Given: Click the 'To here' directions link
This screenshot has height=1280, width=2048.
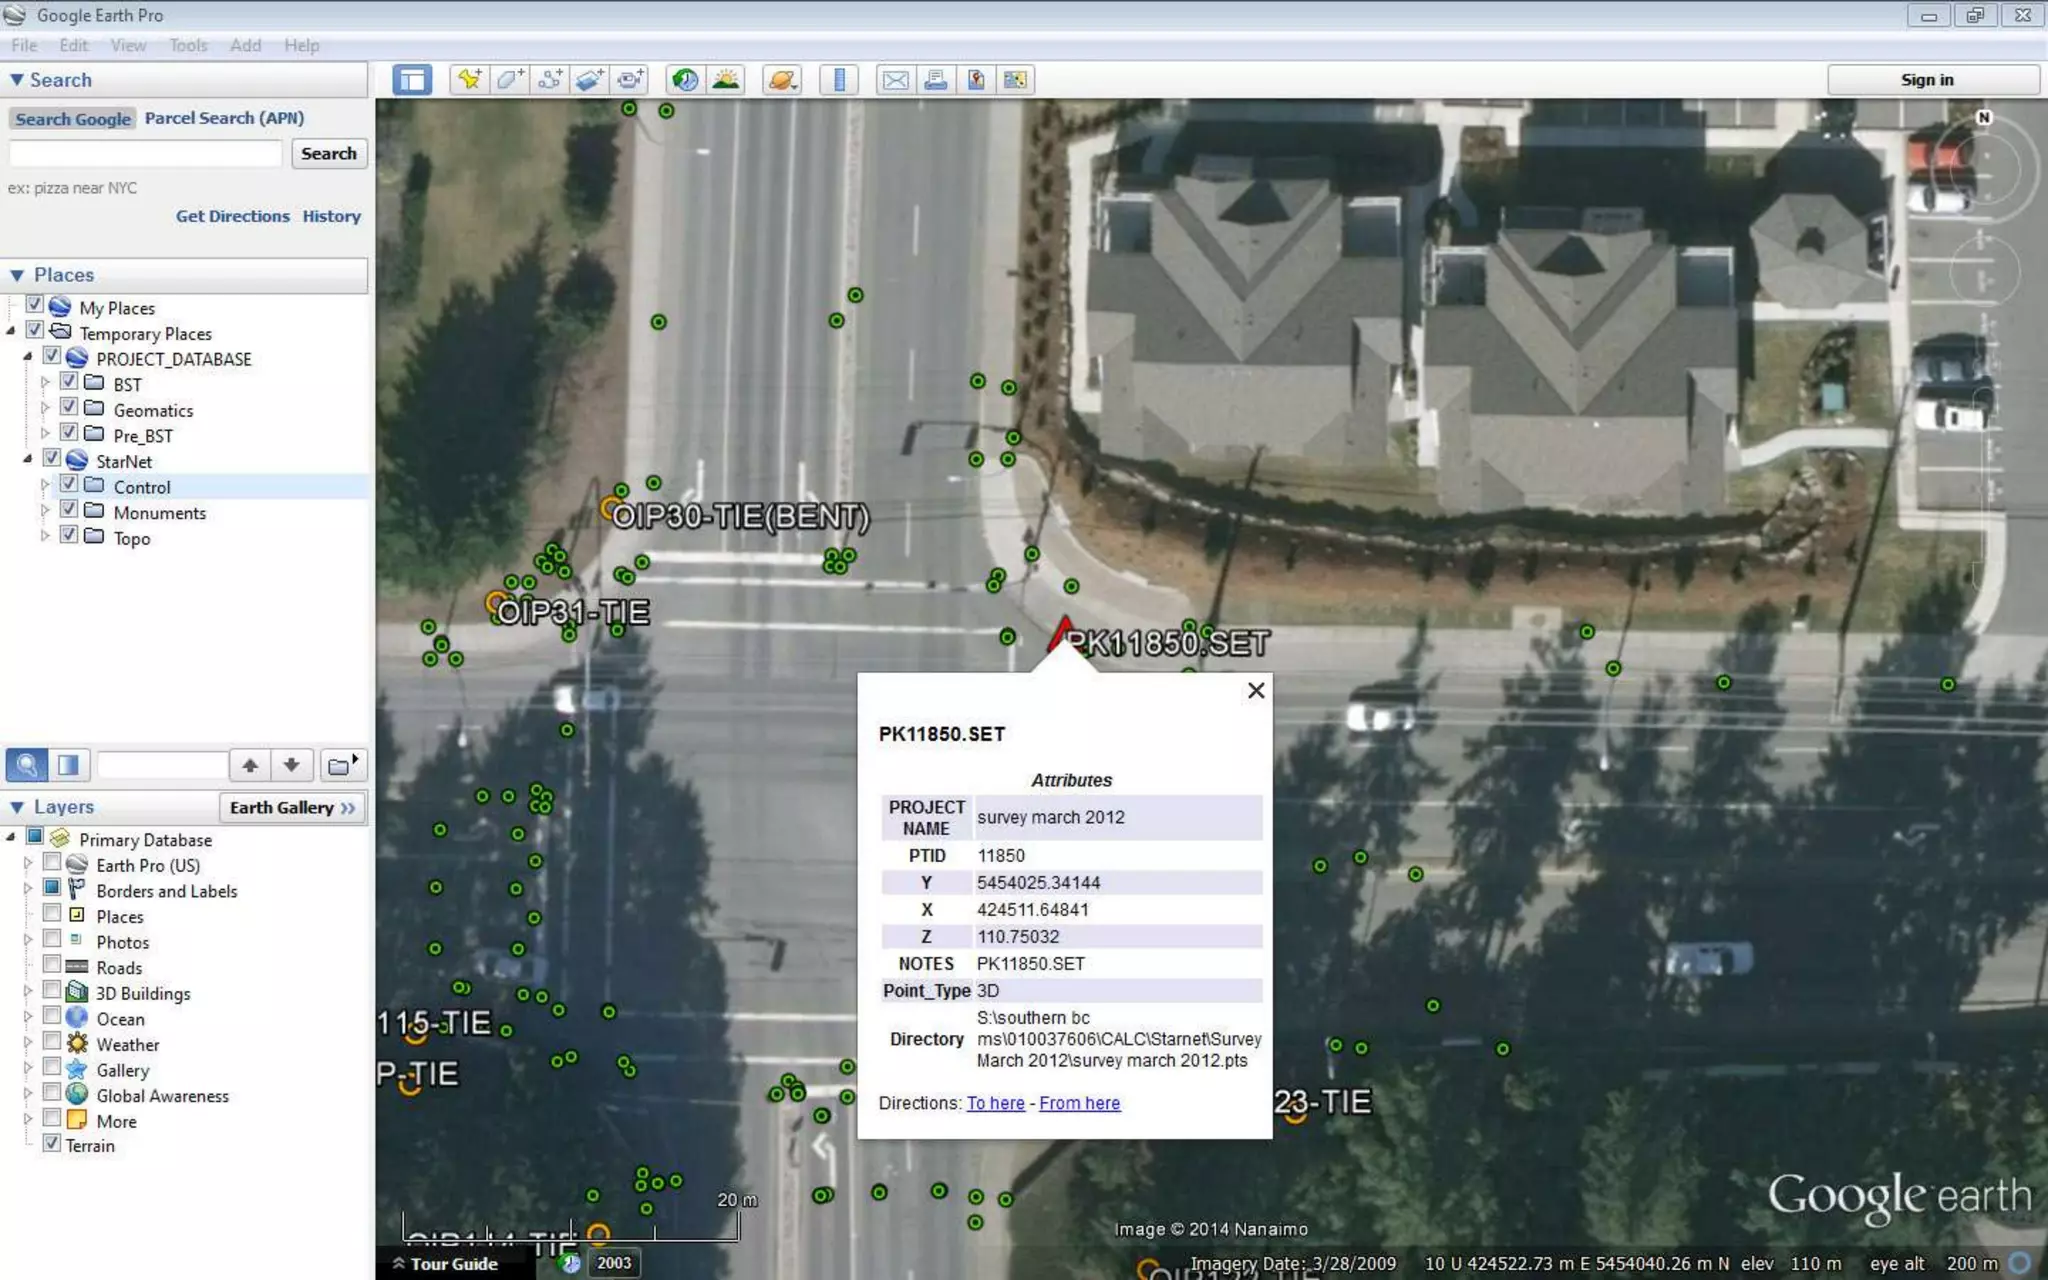Looking at the screenshot, I should pos(995,1103).
